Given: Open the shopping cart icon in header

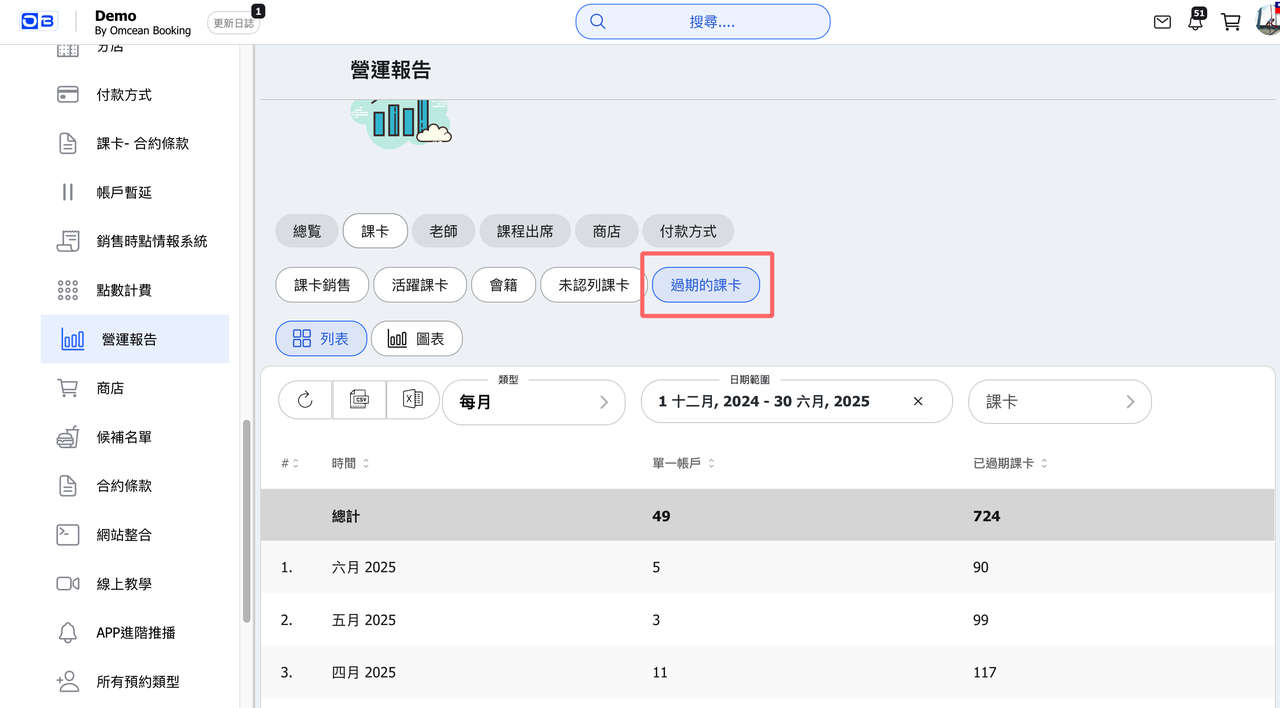Looking at the screenshot, I should pos(1231,22).
